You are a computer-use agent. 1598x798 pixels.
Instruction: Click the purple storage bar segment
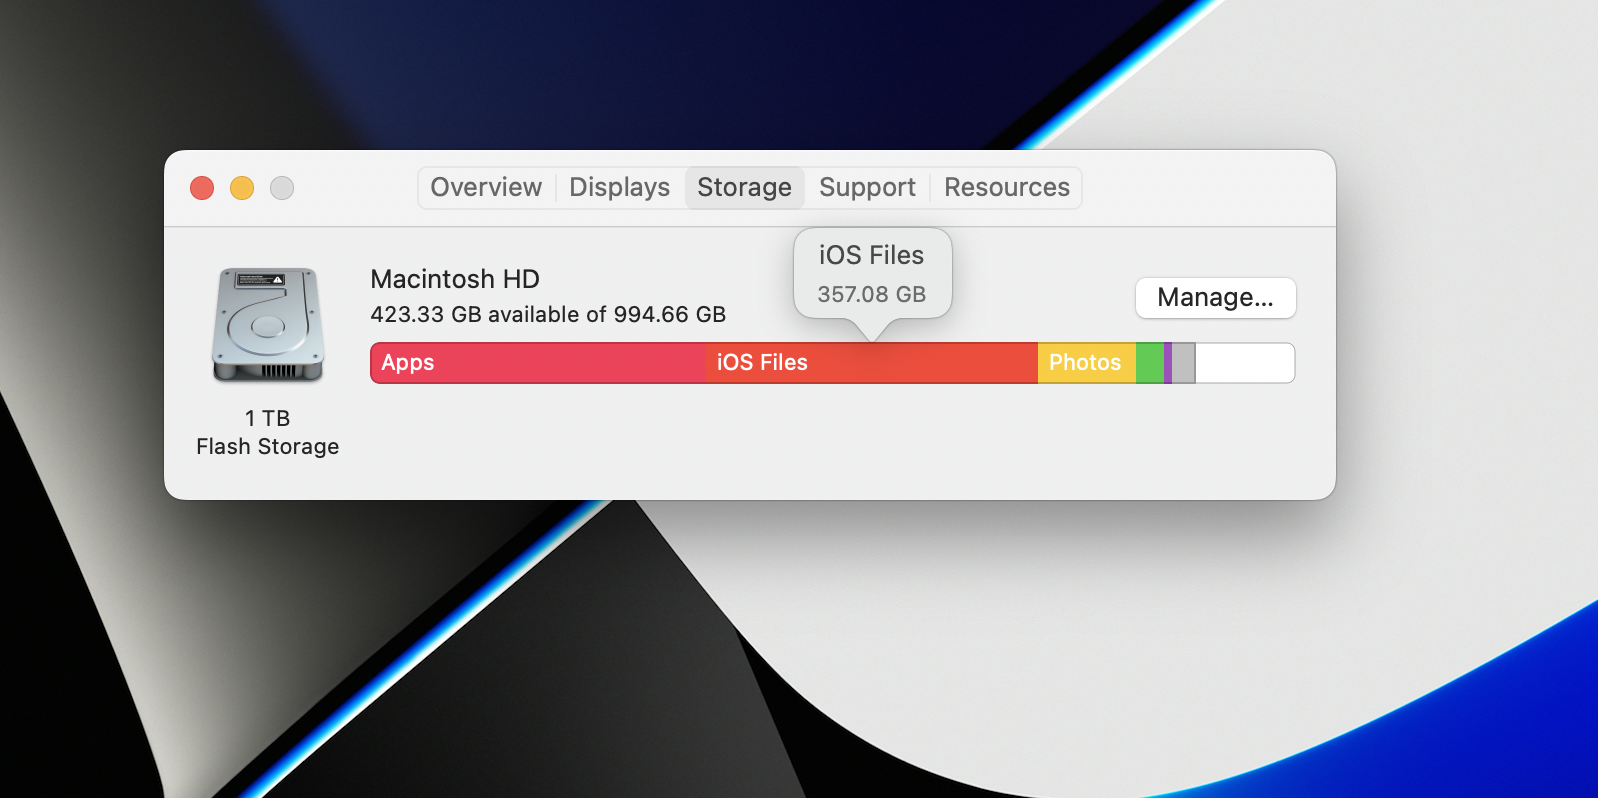(1168, 363)
